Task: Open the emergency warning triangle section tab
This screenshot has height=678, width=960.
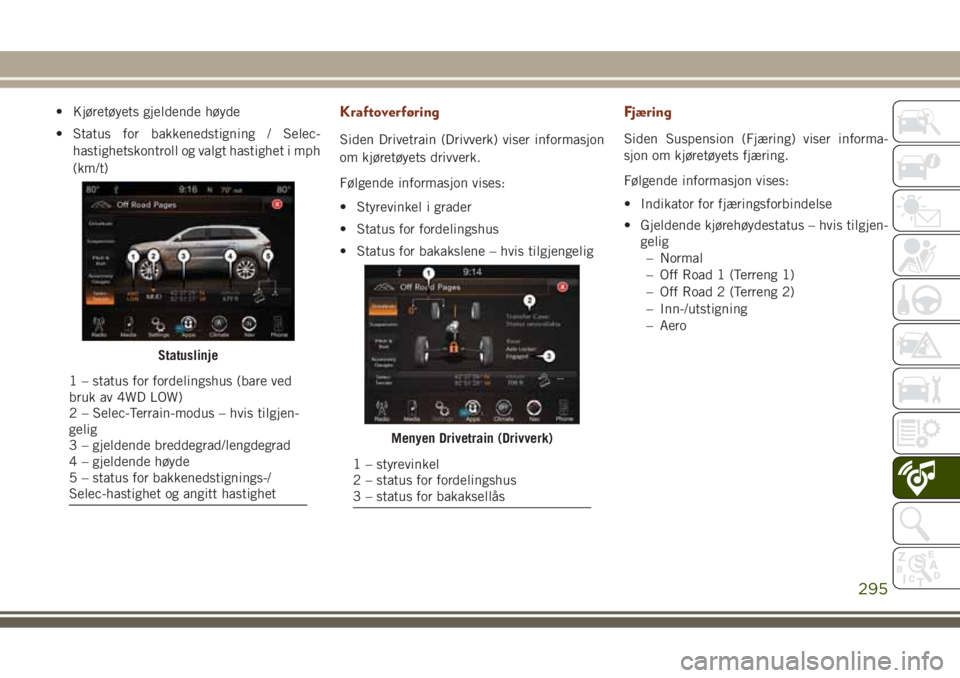Action: point(925,345)
